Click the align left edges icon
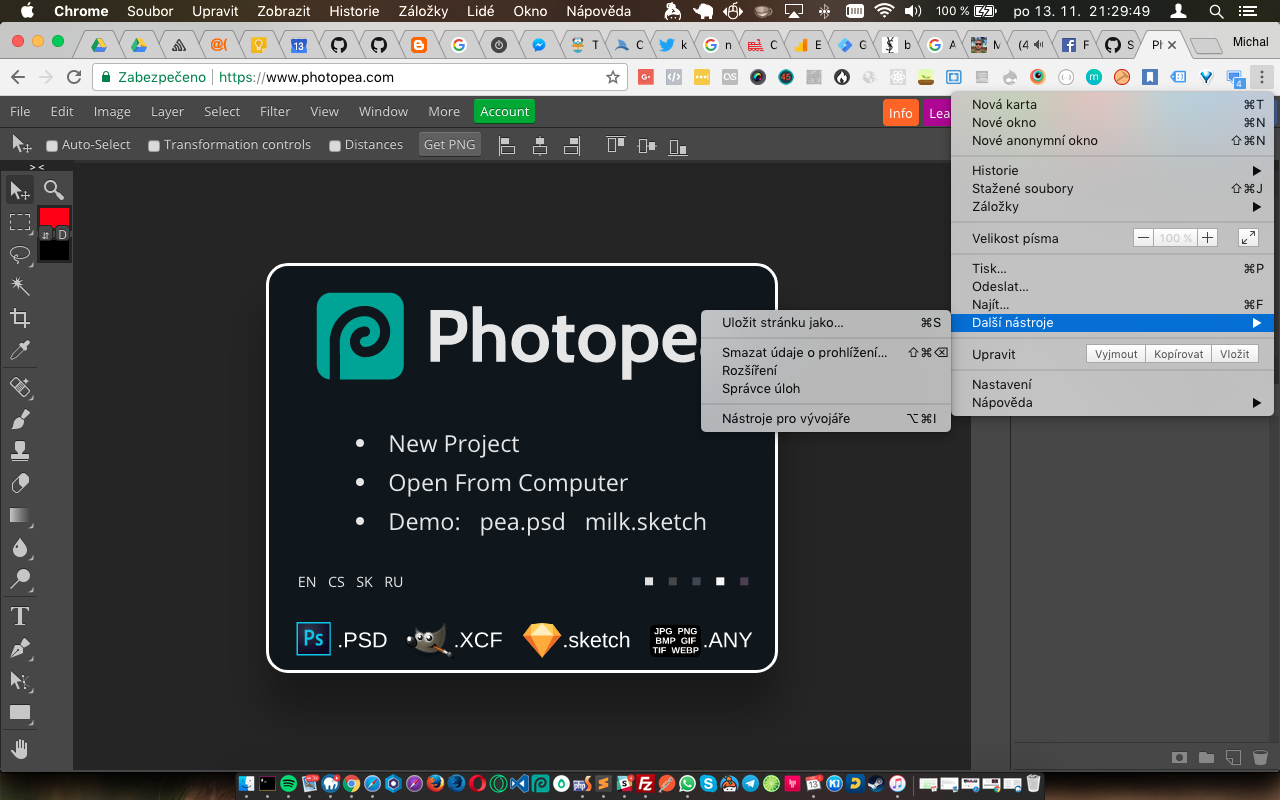The image size is (1280, 800). (507, 145)
